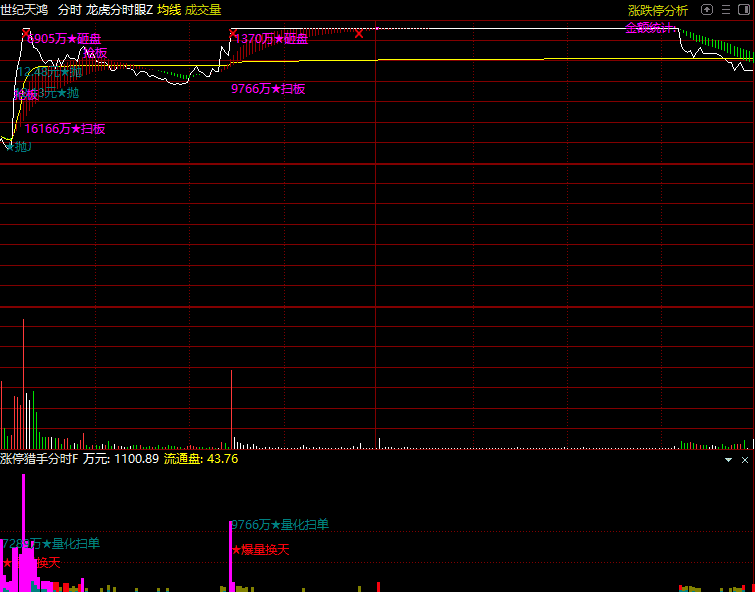Click the 爆量换天 marker near the magenta spike
Screen dimensions: 755x592
tap(261, 549)
